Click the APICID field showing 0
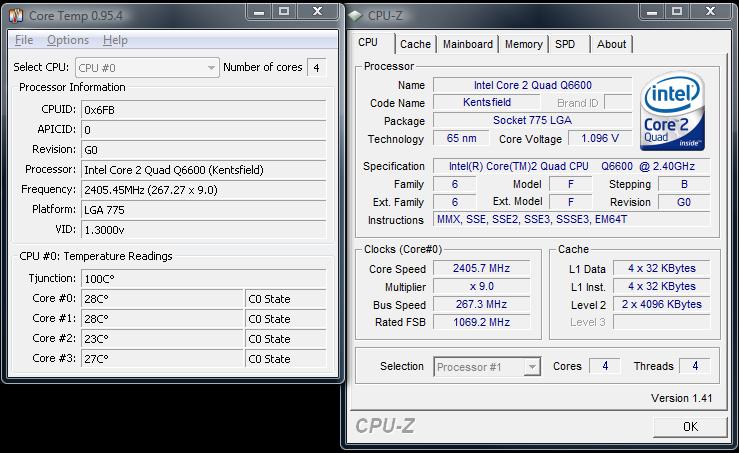Screen dimensions: 739x453 pos(204,130)
